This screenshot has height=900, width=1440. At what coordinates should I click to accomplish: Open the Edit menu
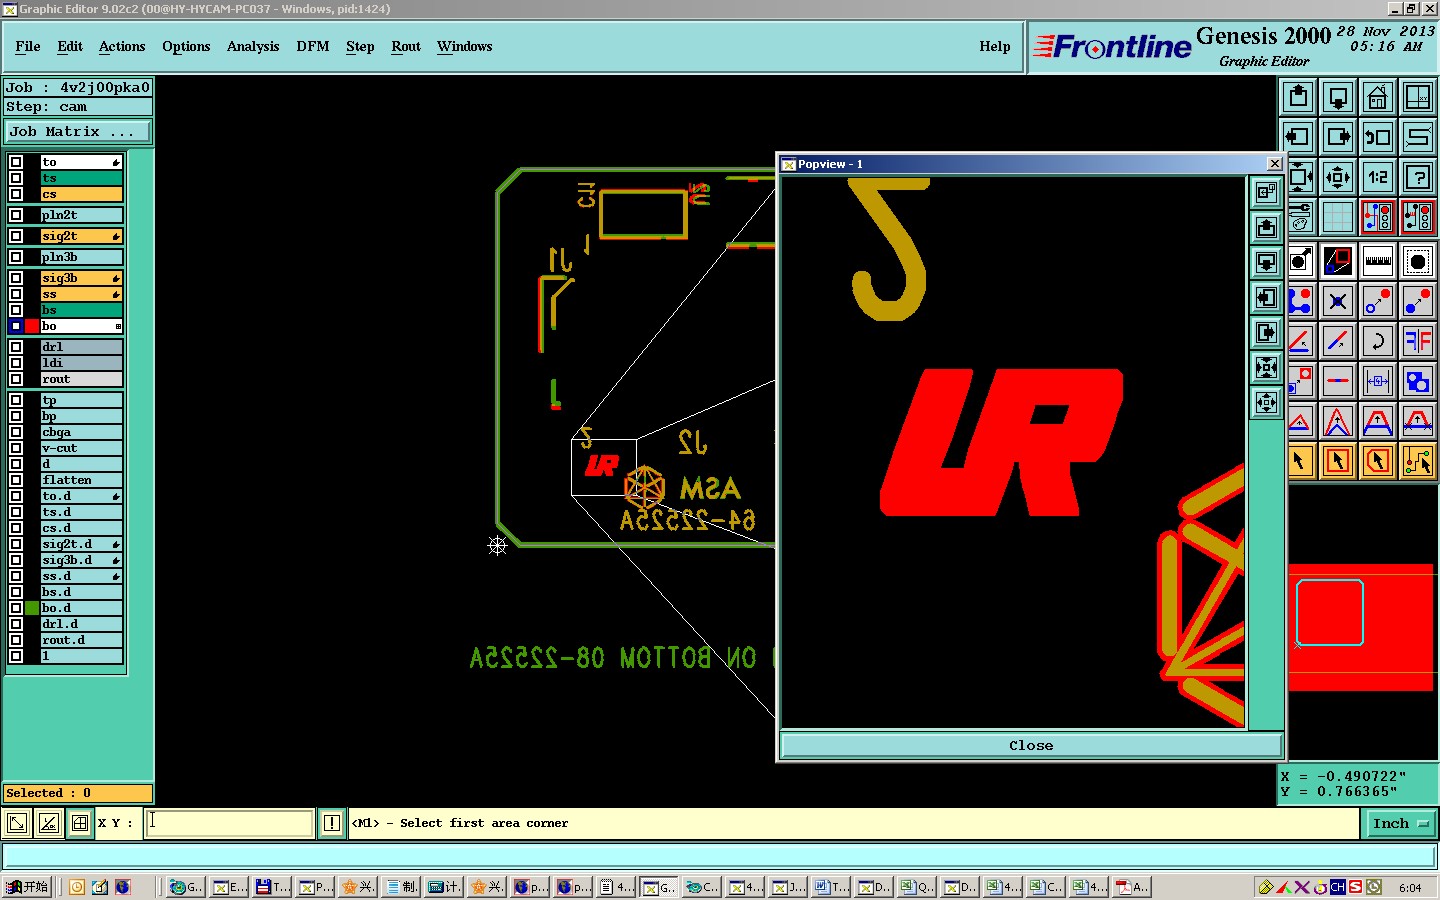tap(70, 46)
